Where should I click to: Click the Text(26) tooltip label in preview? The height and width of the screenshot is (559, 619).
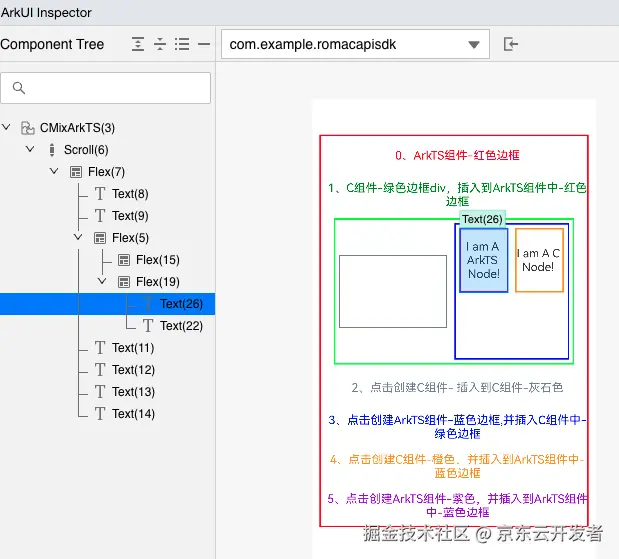pyautogui.click(x=482, y=219)
